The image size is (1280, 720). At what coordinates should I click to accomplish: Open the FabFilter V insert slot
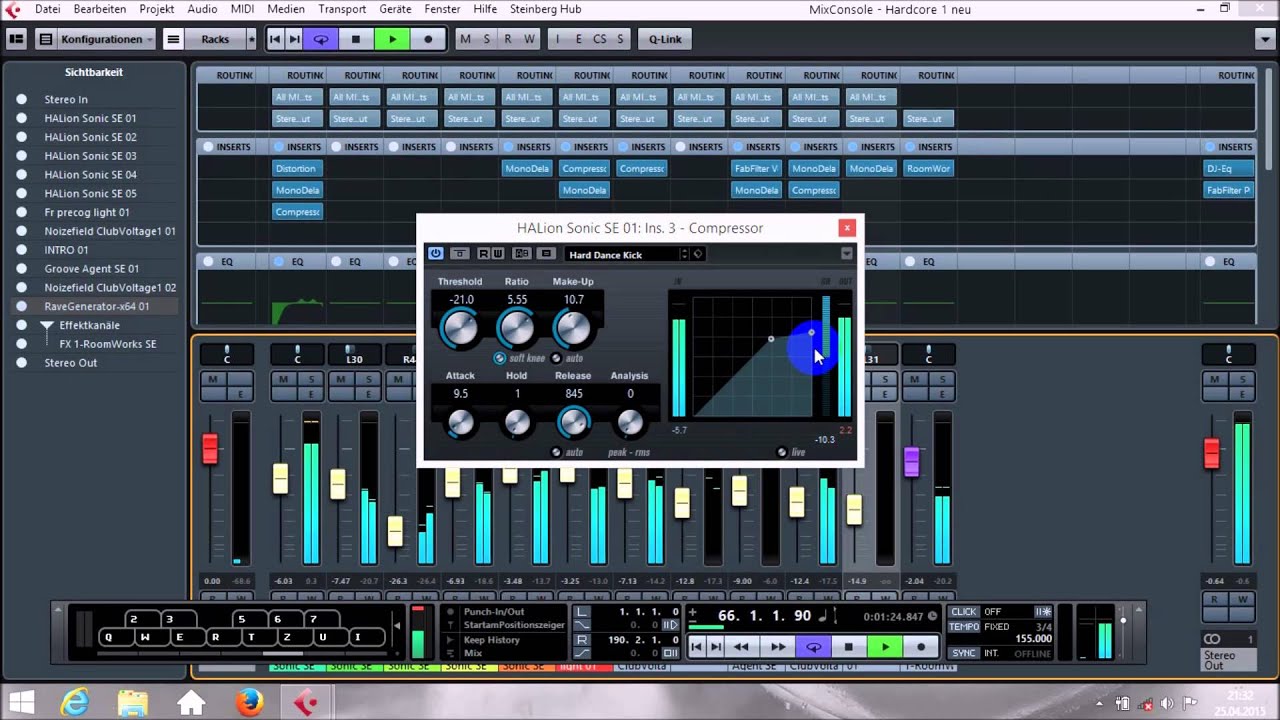coord(756,168)
